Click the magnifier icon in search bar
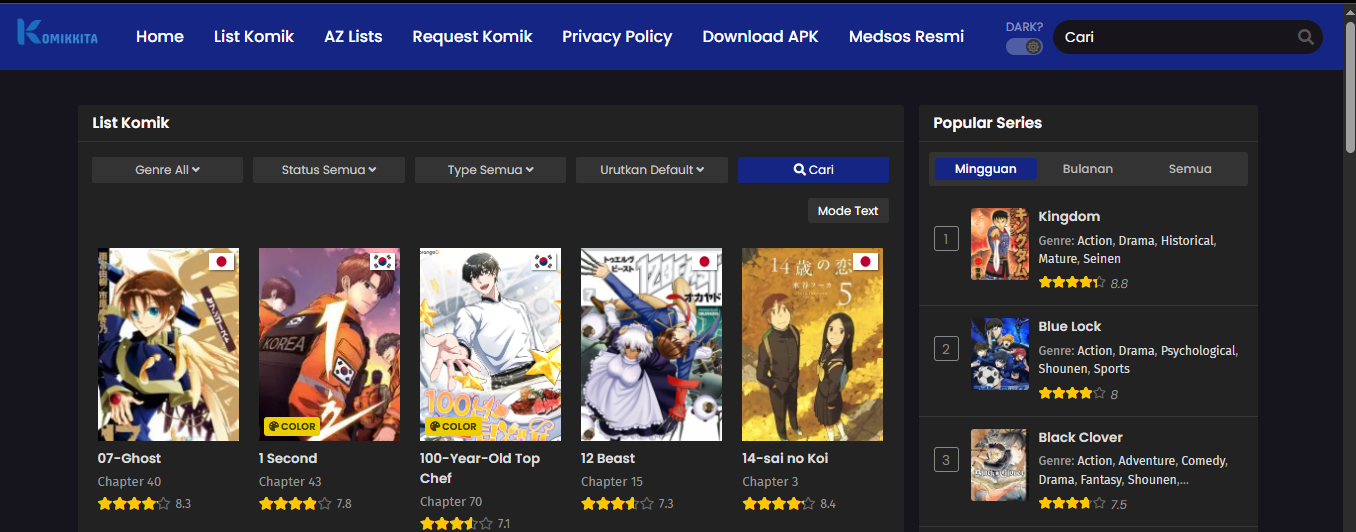This screenshot has height=532, width=1356. [1305, 37]
